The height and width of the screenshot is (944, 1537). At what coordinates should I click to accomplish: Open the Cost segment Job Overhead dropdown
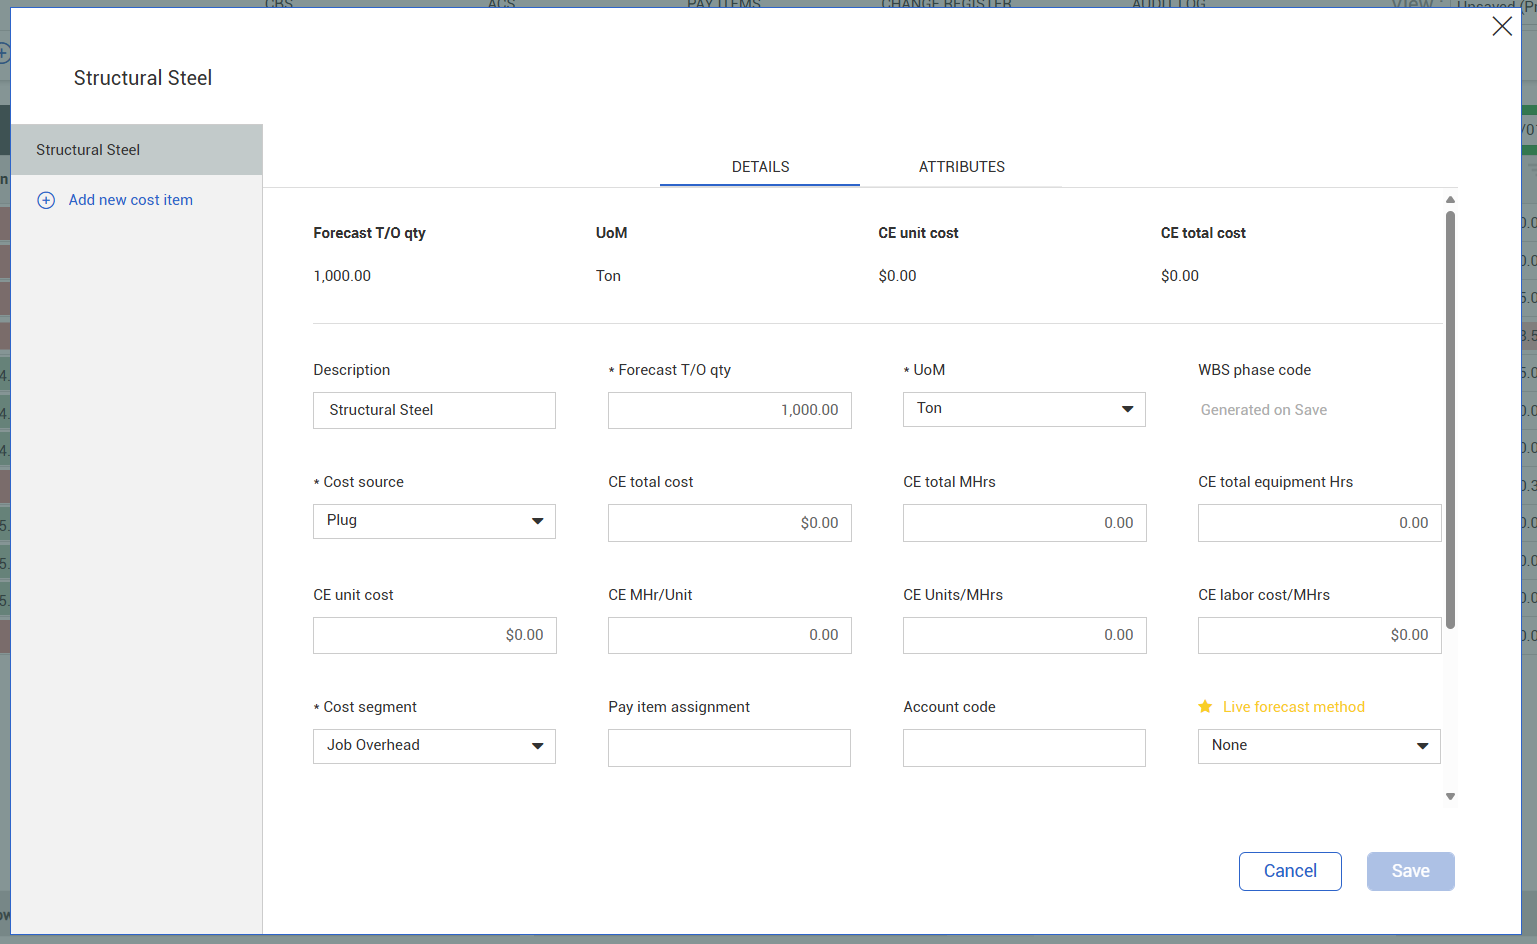point(434,746)
